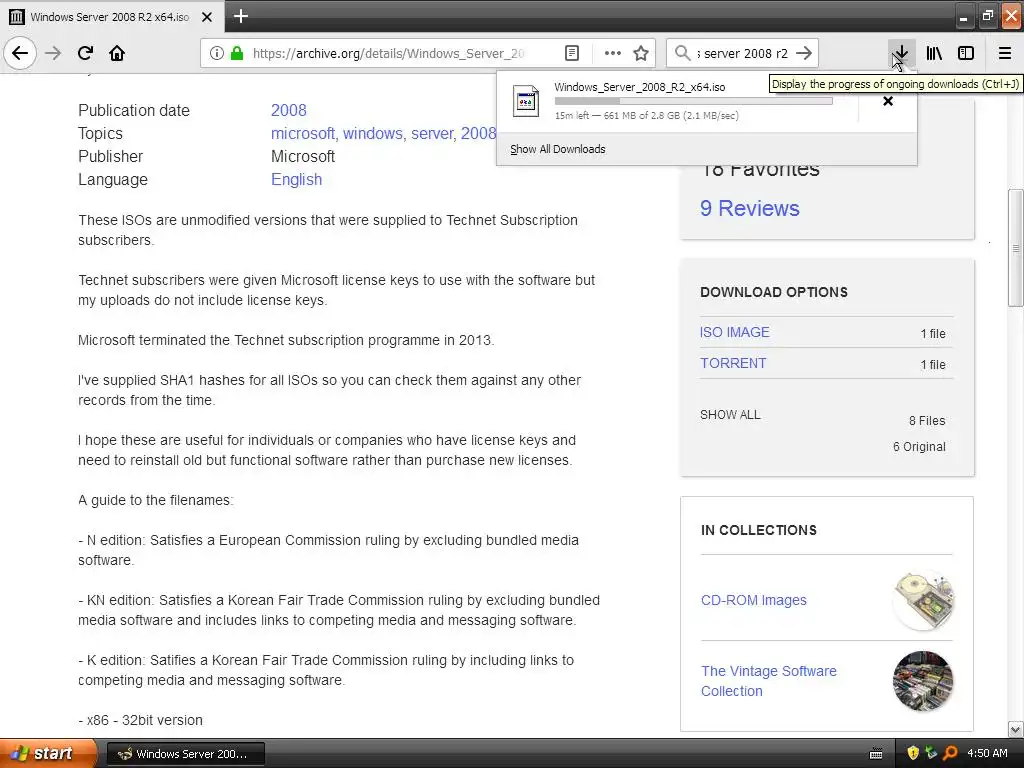
Task: Cancel the ISO download with X
Action: coord(888,101)
